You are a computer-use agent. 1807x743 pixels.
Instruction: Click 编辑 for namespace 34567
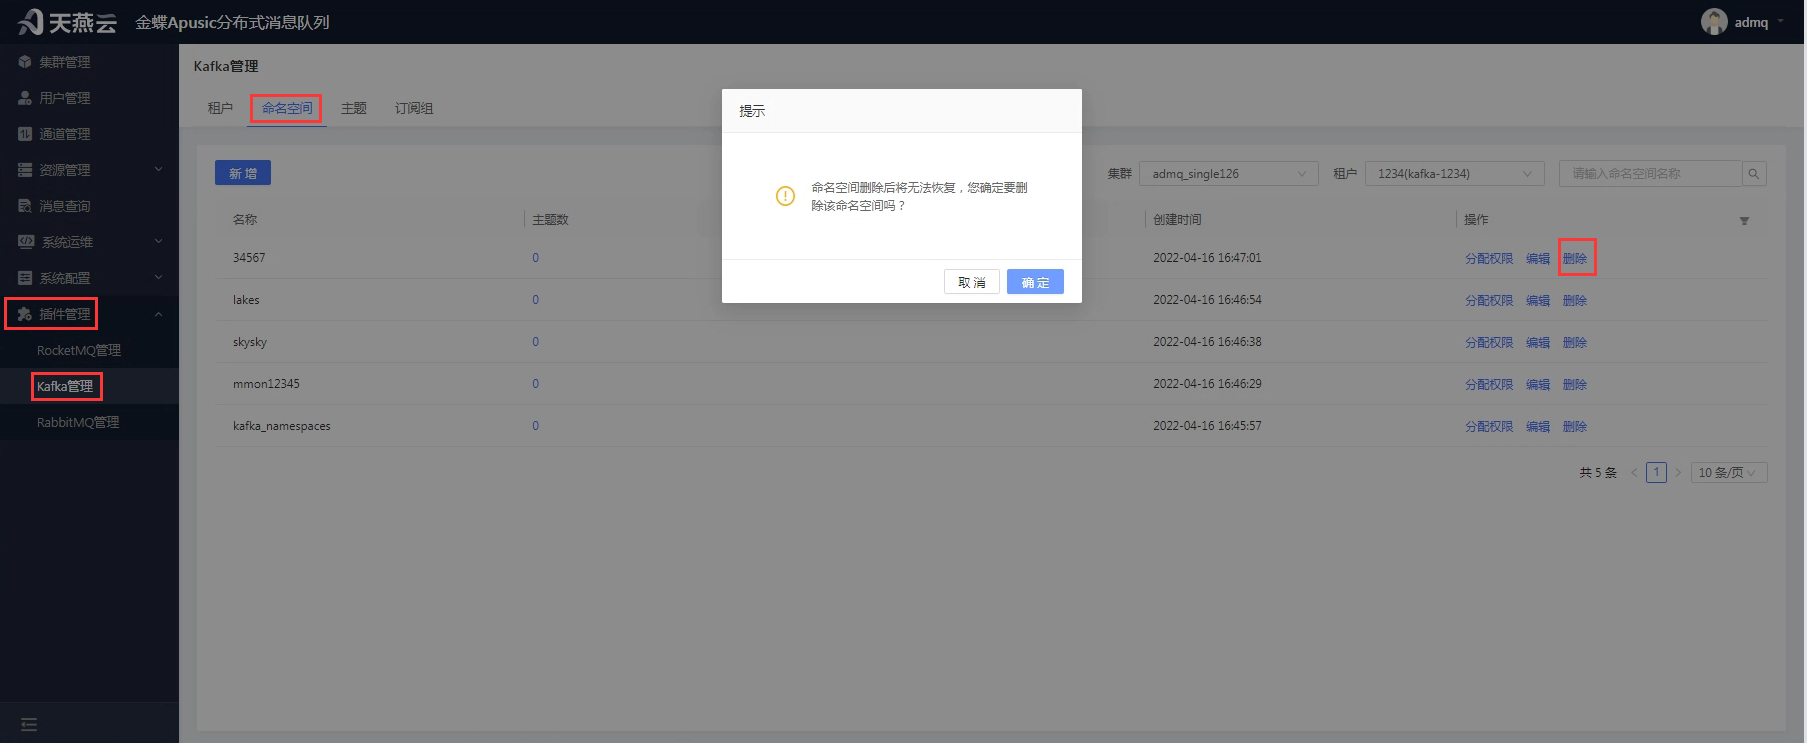1538,259
